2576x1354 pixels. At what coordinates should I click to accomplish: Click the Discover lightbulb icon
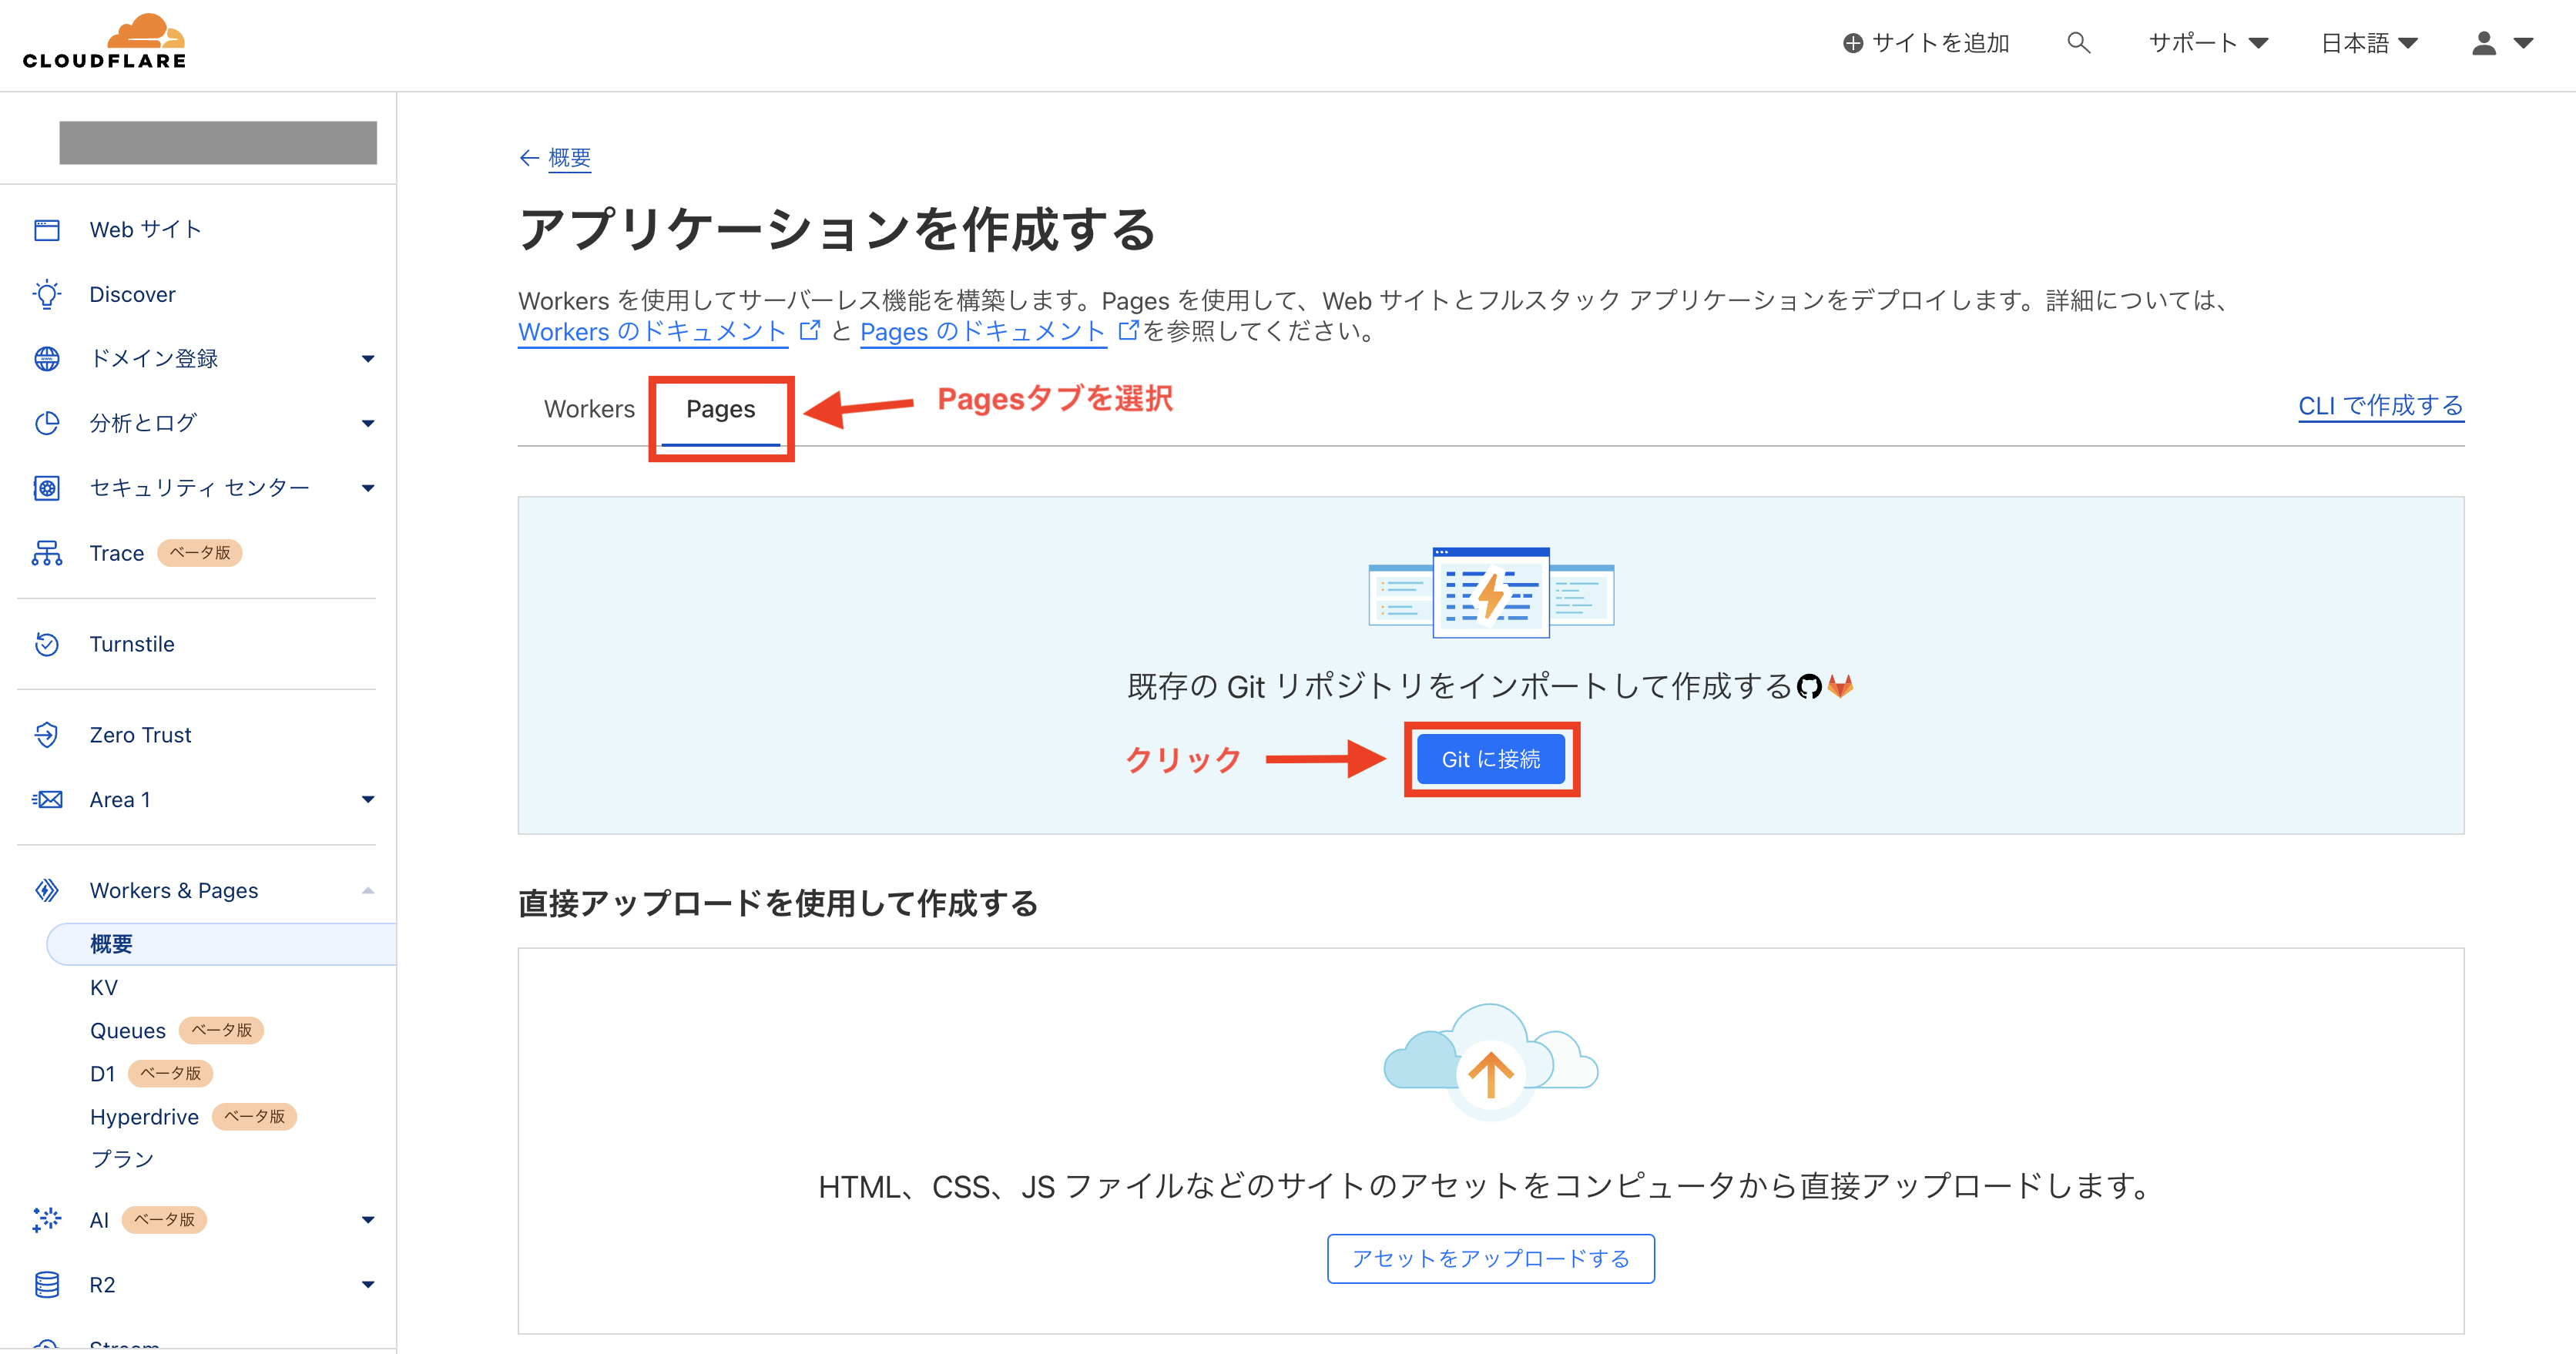pos(47,294)
